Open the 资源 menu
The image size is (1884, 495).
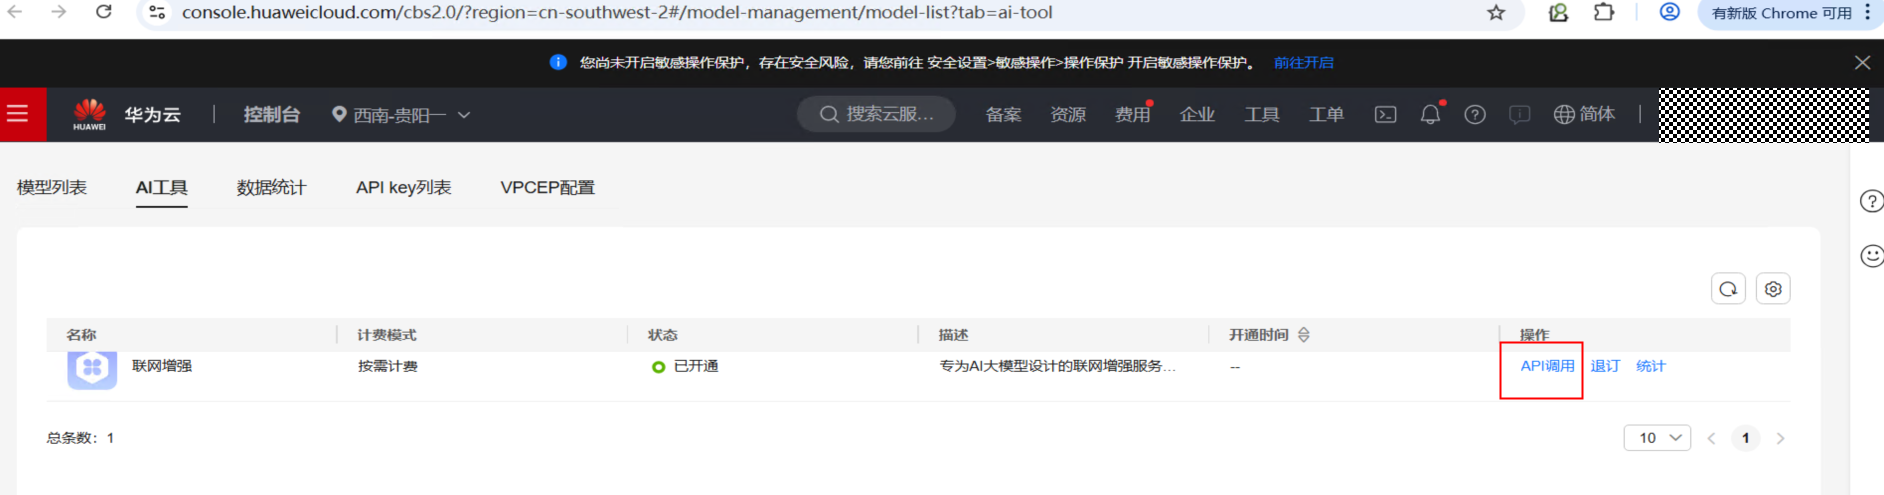click(x=1068, y=114)
